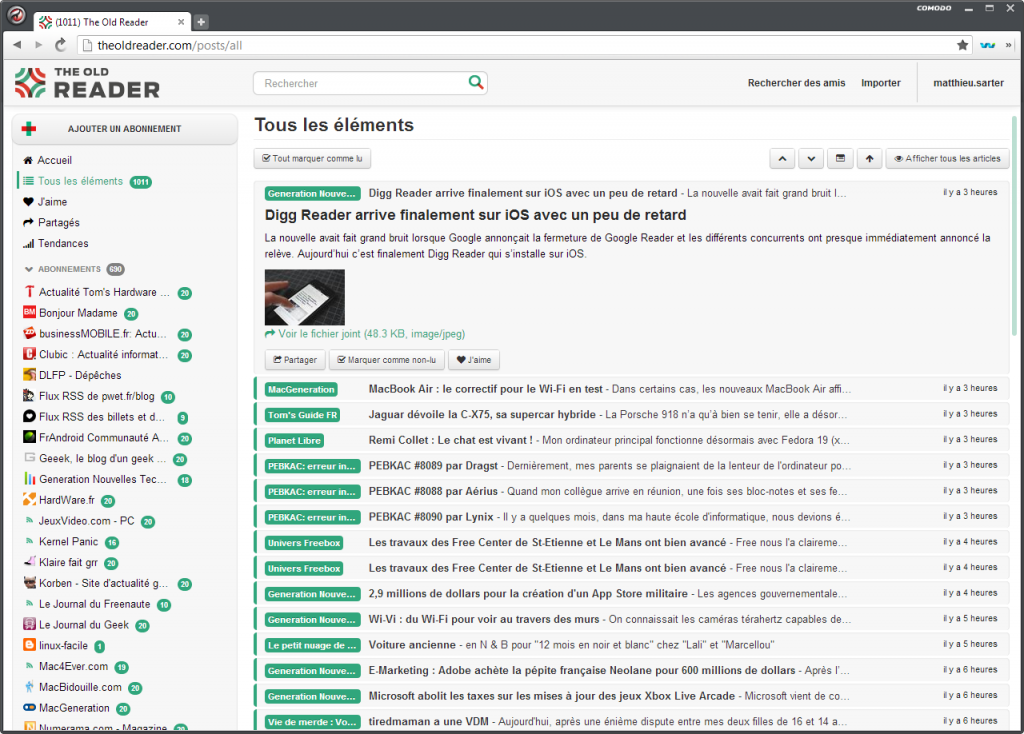Expand Jaguar C-X75 supercar article
The width and height of the screenshot is (1024, 734).
(x=632, y=415)
